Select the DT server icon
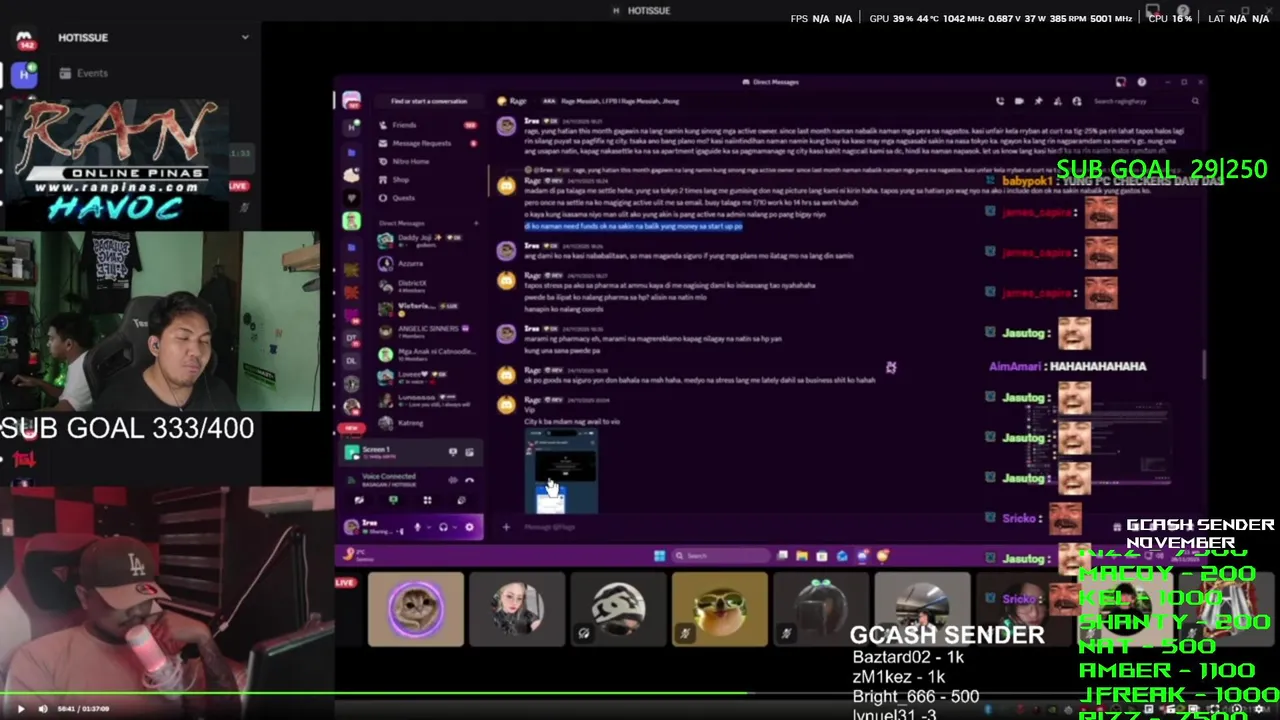 [351, 338]
